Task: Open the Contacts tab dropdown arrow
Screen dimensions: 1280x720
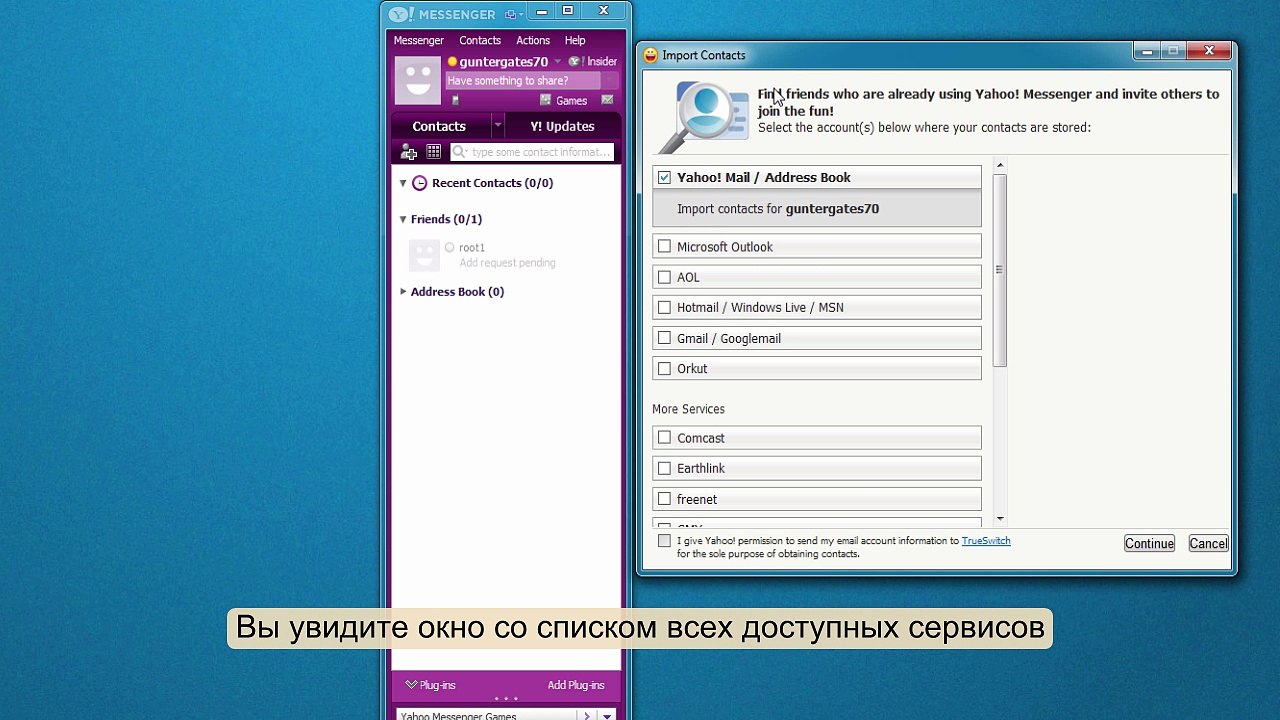Action: pyautogui.click(x=497, y=126)
